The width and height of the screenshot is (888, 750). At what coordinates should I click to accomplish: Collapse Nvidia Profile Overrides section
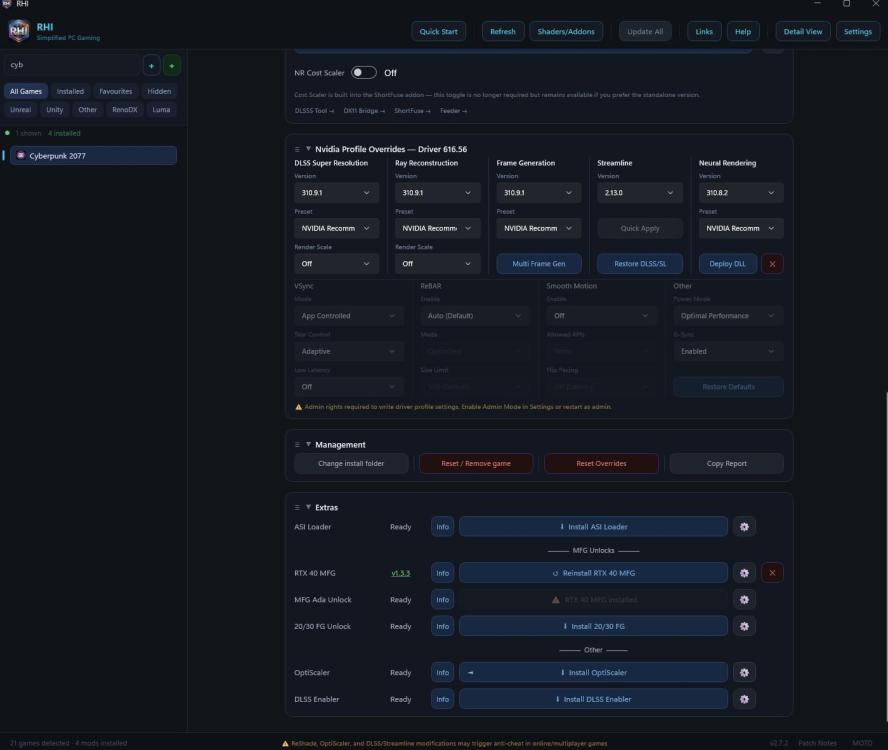pos(308,148)
